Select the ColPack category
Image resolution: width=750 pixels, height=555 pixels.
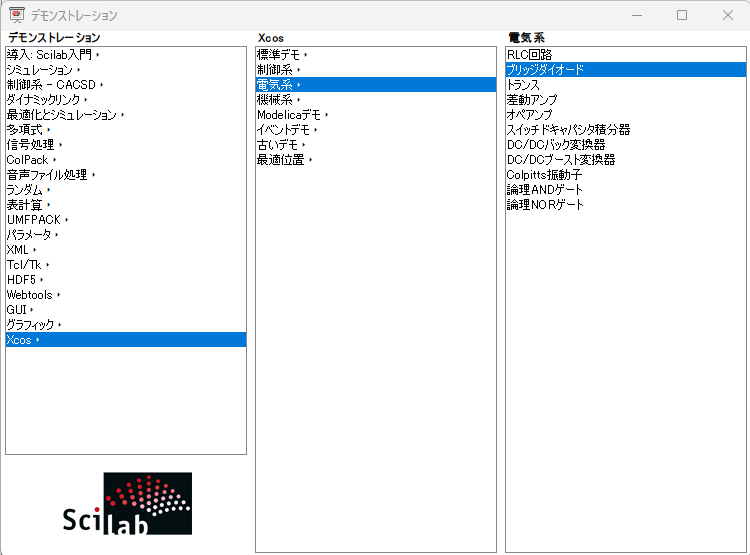pyautogui.click(x=126, y=160)
